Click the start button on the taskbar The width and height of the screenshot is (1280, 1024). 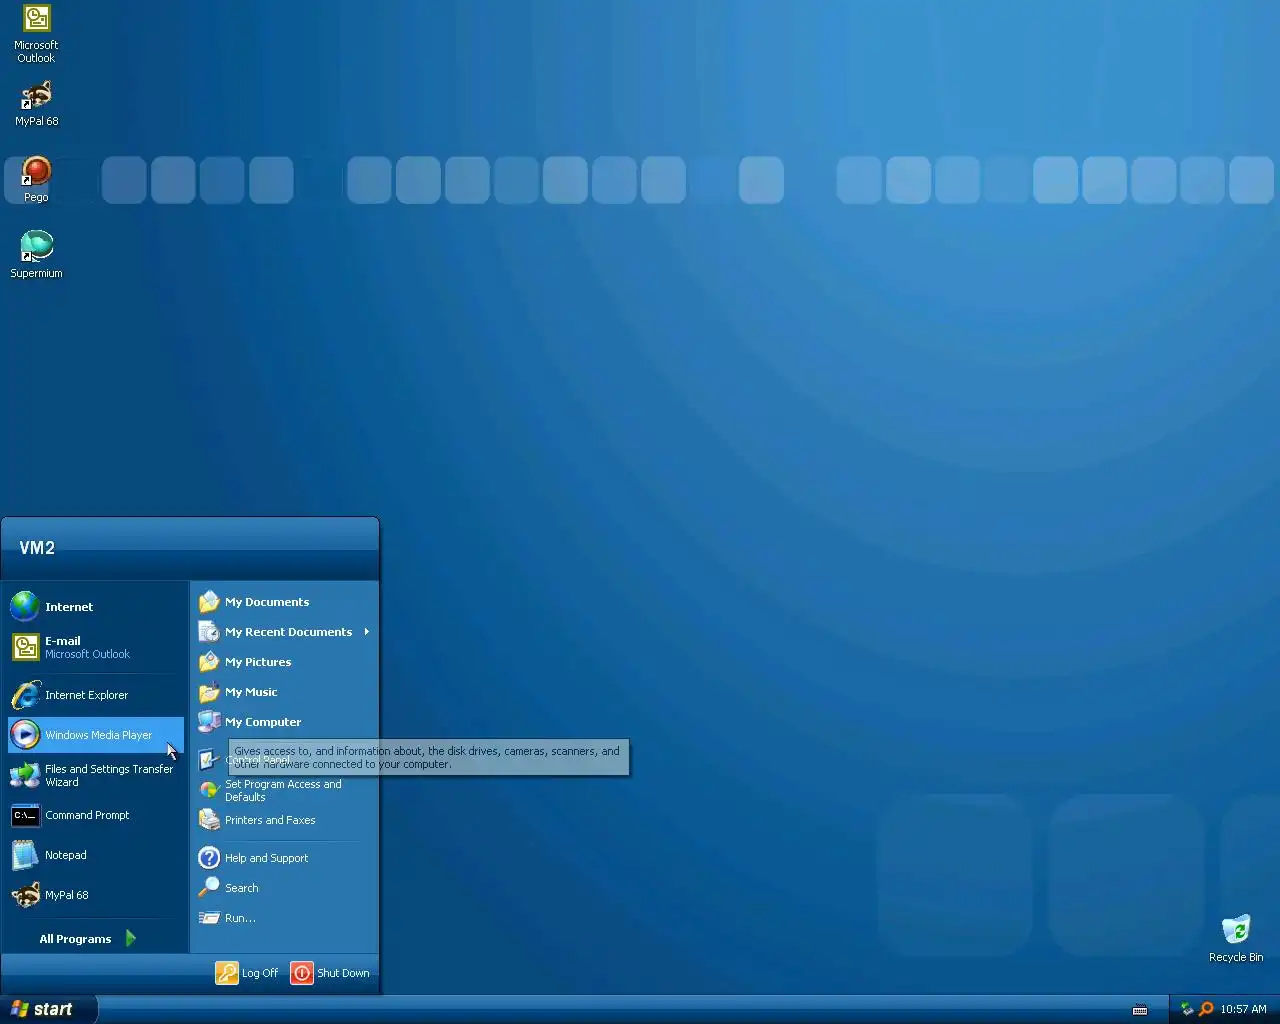coord(49,1009)
